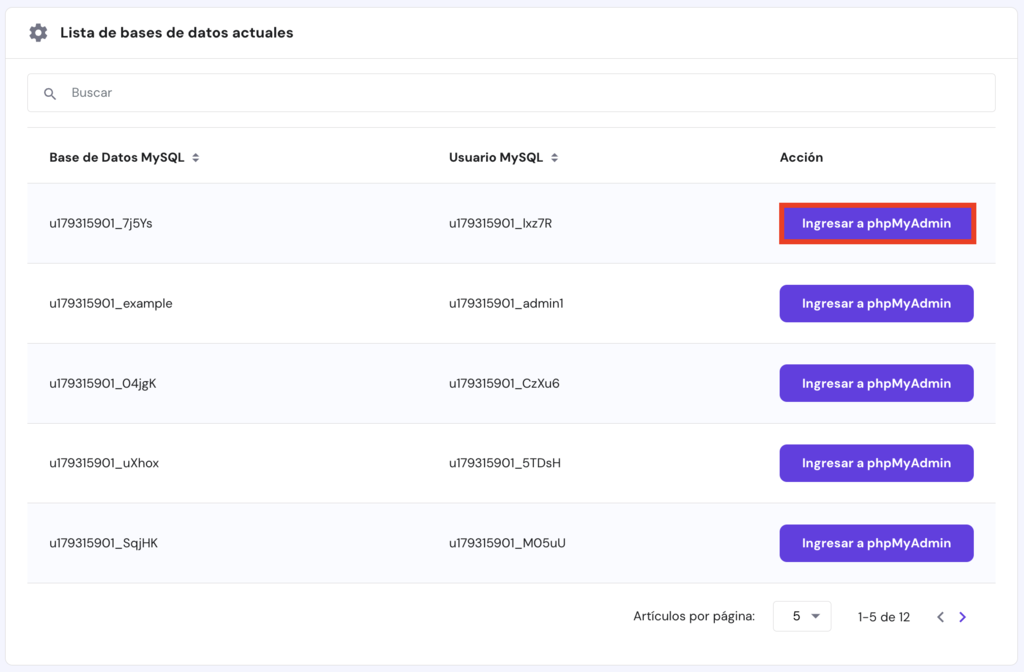Open phpMyAdmin for database u179315901_example

coord(876,303)
